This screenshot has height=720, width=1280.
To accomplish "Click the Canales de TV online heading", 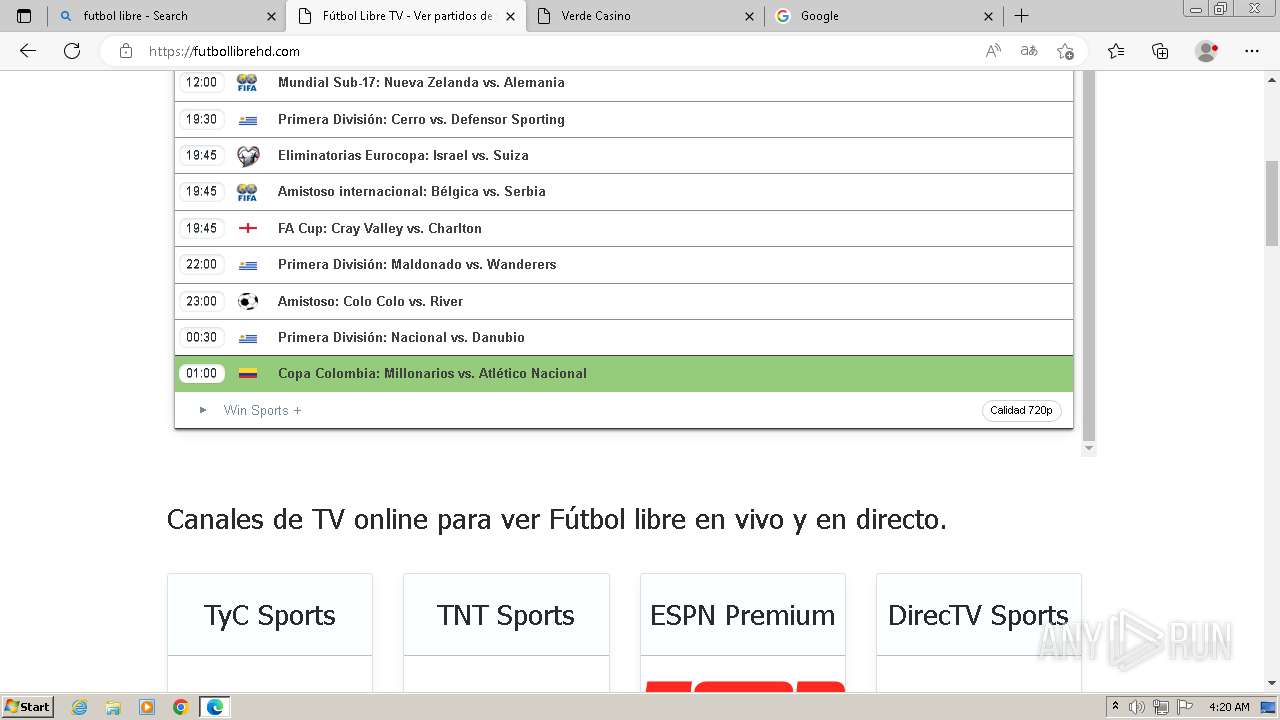I will (557, 520).
